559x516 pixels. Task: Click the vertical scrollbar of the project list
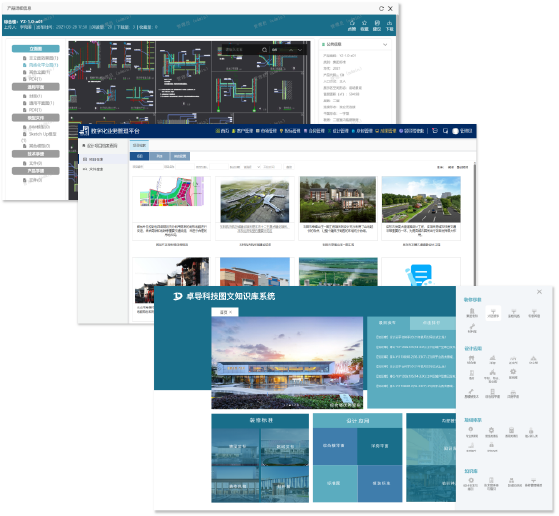tap(475, 224)
